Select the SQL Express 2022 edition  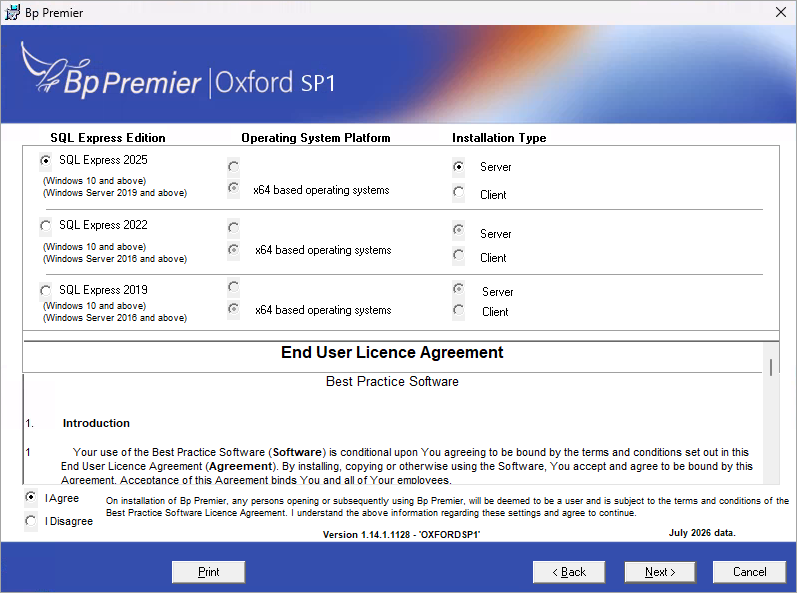click(x=46, y=226)
